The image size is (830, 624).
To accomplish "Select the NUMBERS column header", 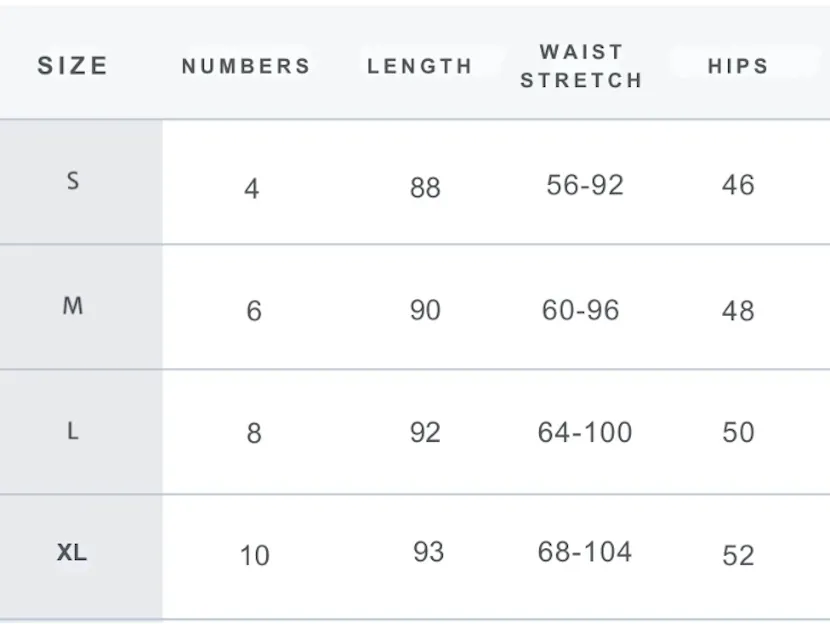I will coord(246,66).
